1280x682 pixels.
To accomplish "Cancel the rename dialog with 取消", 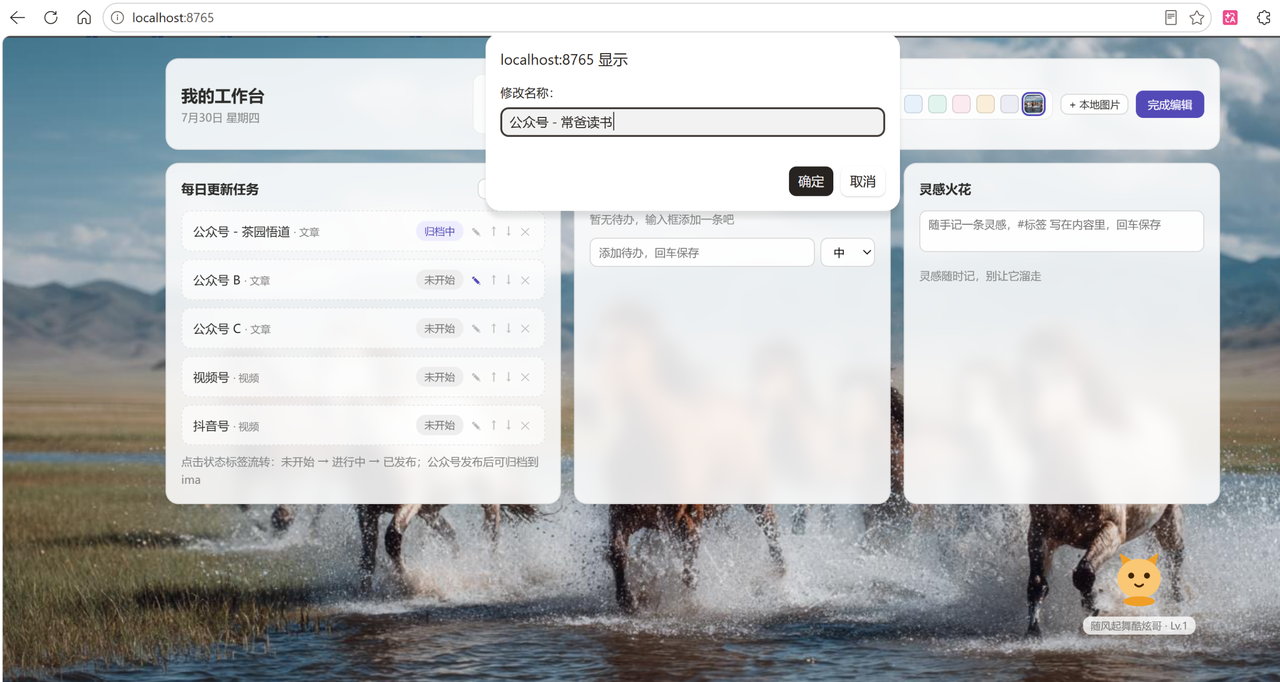I will 863,181.
